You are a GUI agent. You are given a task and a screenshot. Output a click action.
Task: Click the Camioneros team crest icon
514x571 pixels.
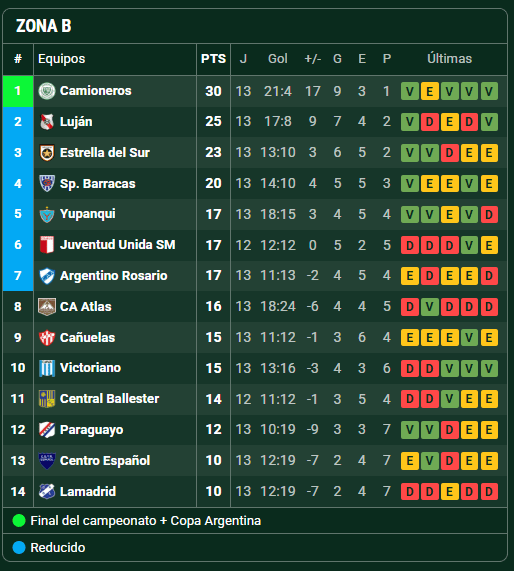click(x=47, y=91)
